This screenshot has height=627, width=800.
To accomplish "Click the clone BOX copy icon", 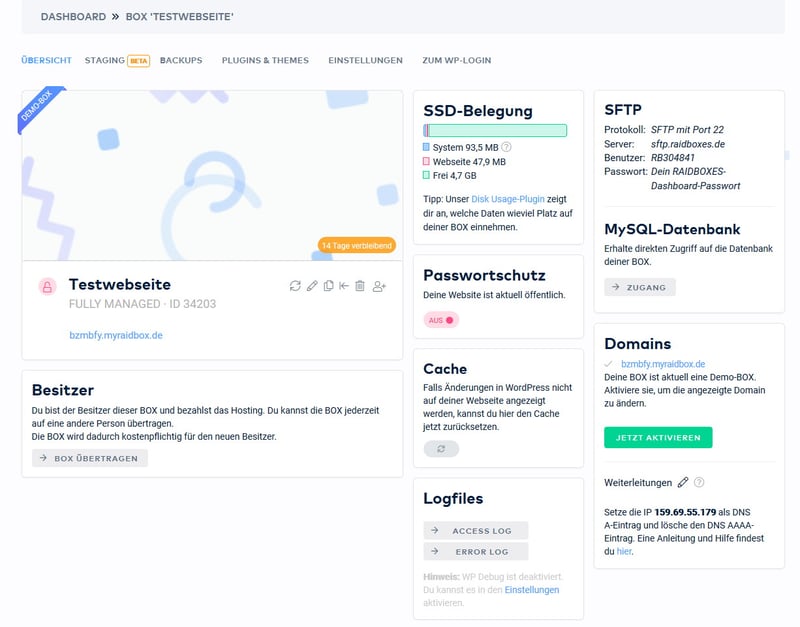I will point(328,286).
